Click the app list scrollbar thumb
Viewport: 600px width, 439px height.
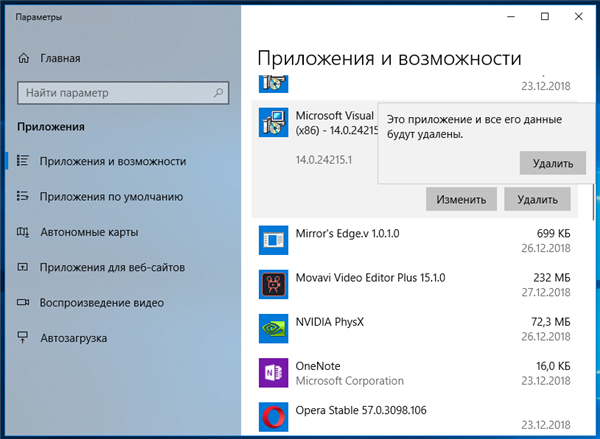593,203
